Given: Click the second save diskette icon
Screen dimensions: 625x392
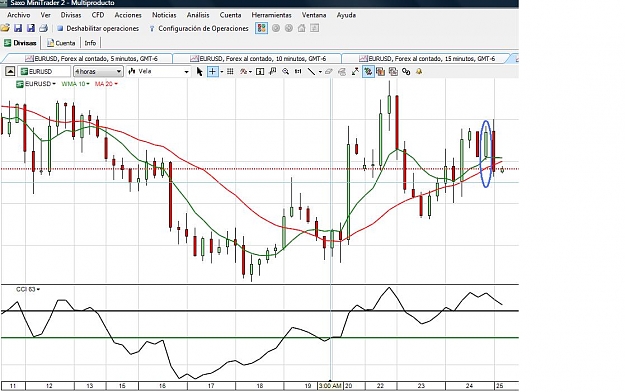Looking at the screenshot, I should [31, 28].
